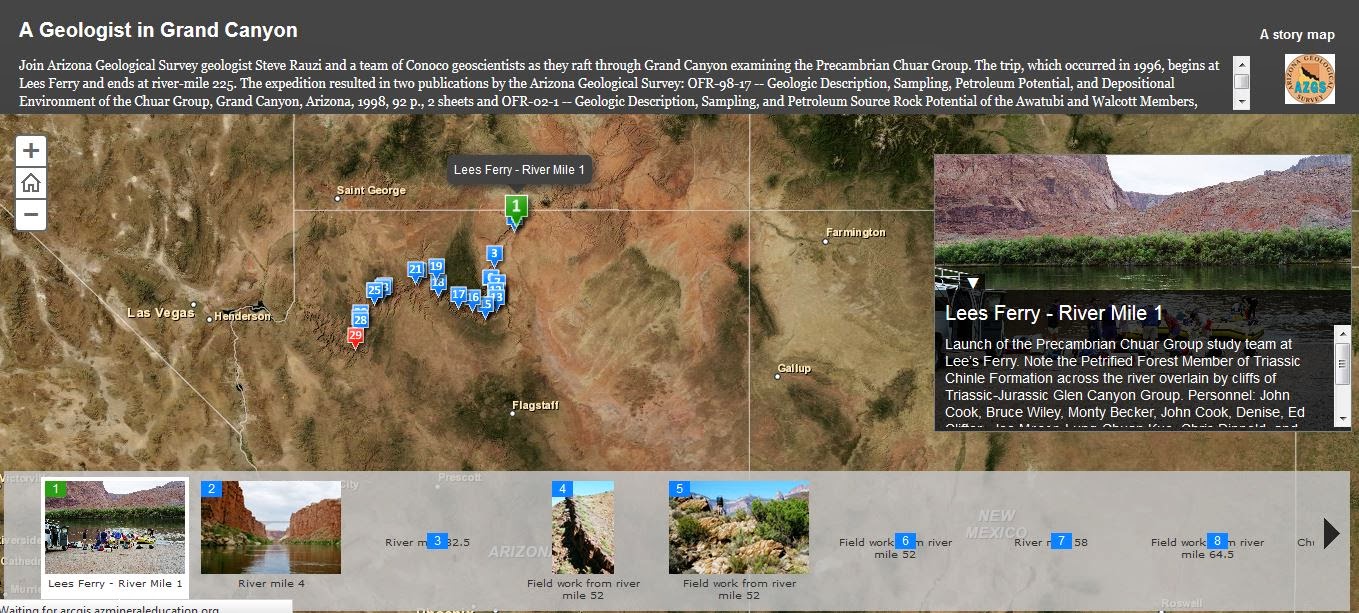Open the 'A story map' link
Viewport: 1359px width, 613px height.
click(1296, 34)
